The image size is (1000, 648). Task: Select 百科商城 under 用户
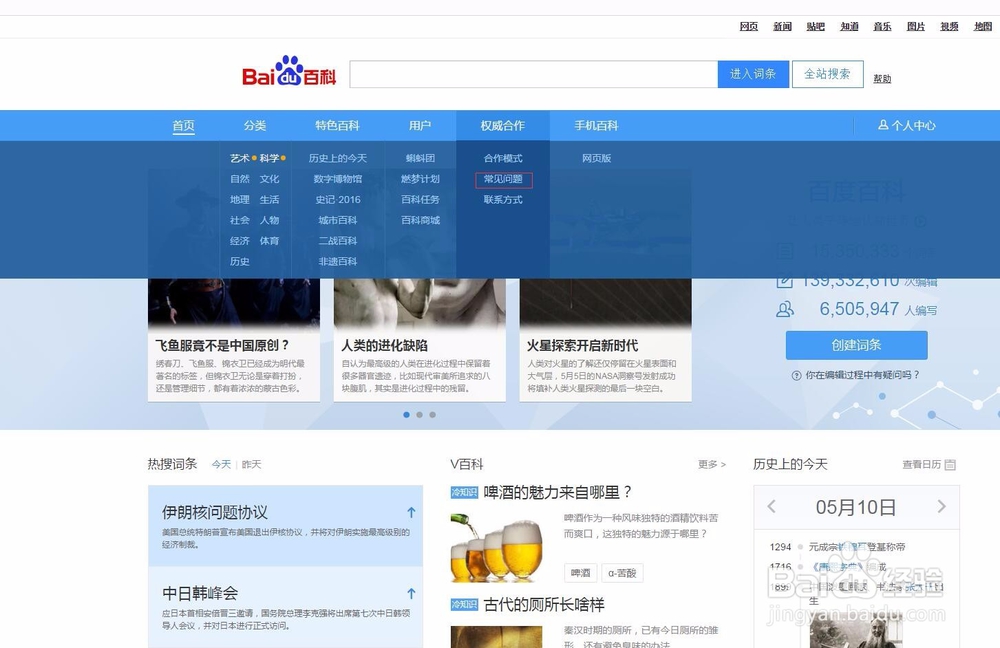(x=420, y=220)
